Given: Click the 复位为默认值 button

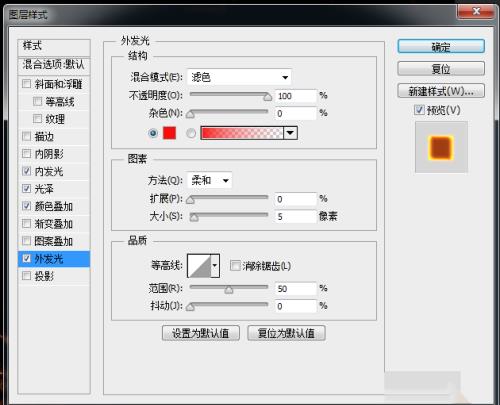Looking at the screenshot, I should (286, 333).
